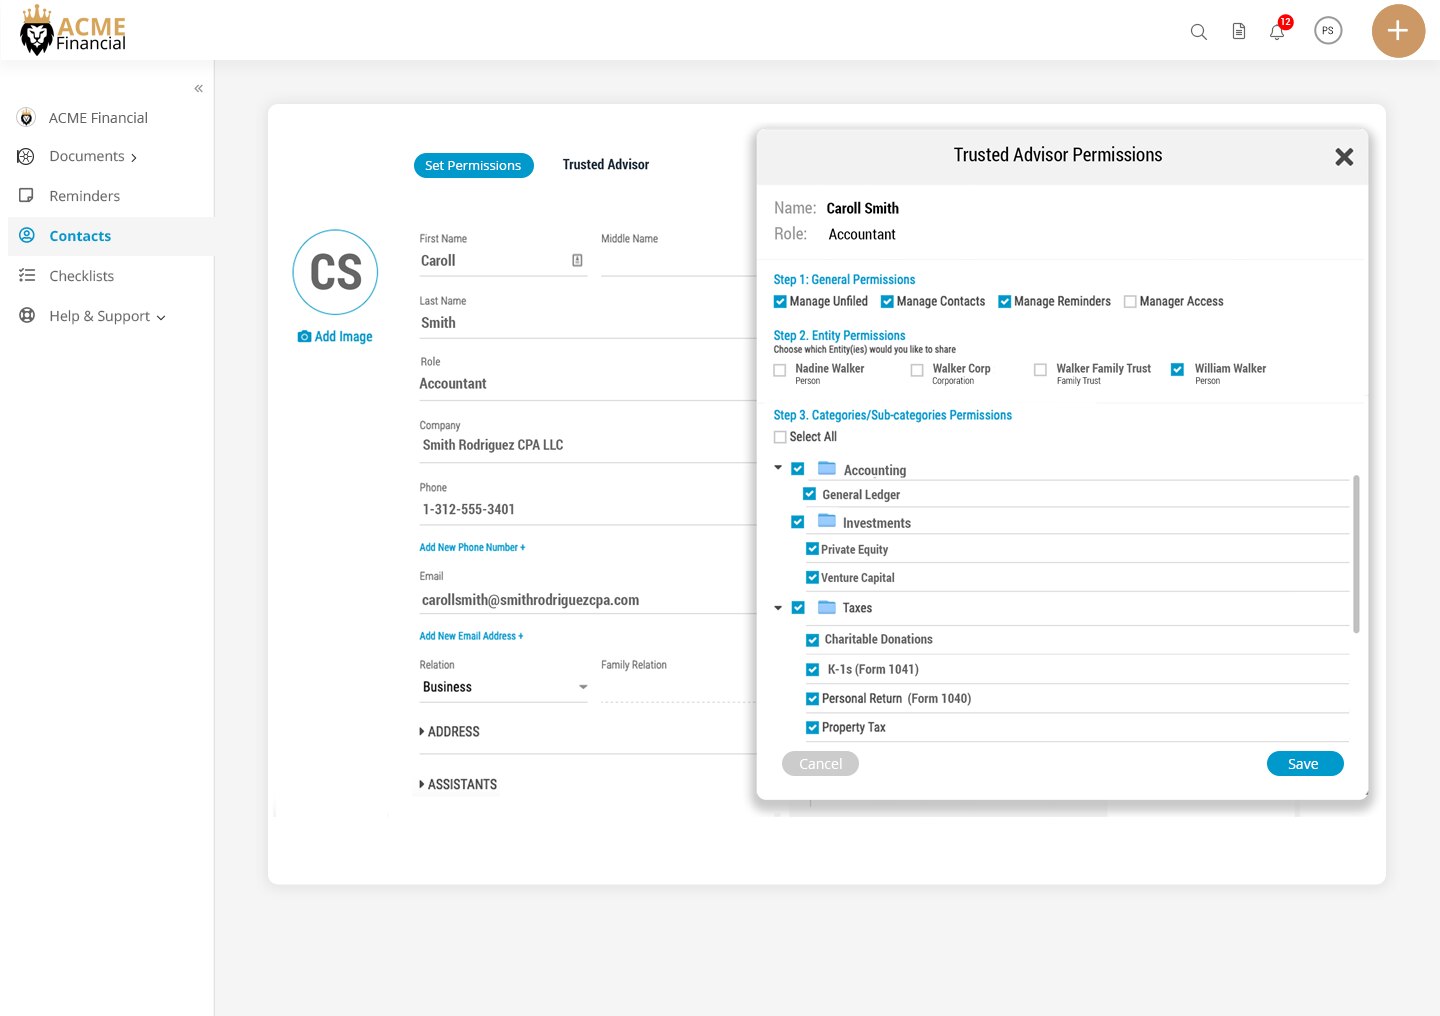Open the PS profile avatar

click(1328, 30)
